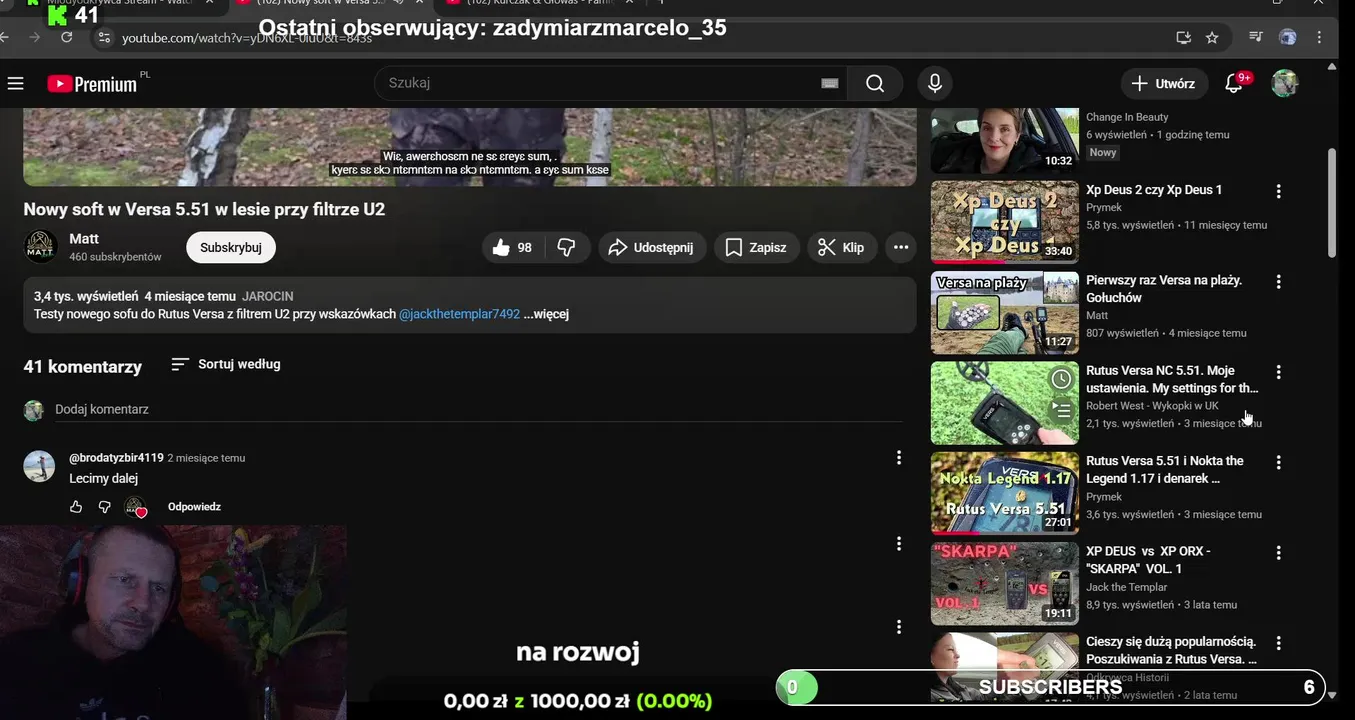Open options for Cieszy się dużą popularnością video
This screenshot has height=720, width=1355.
1278,643
